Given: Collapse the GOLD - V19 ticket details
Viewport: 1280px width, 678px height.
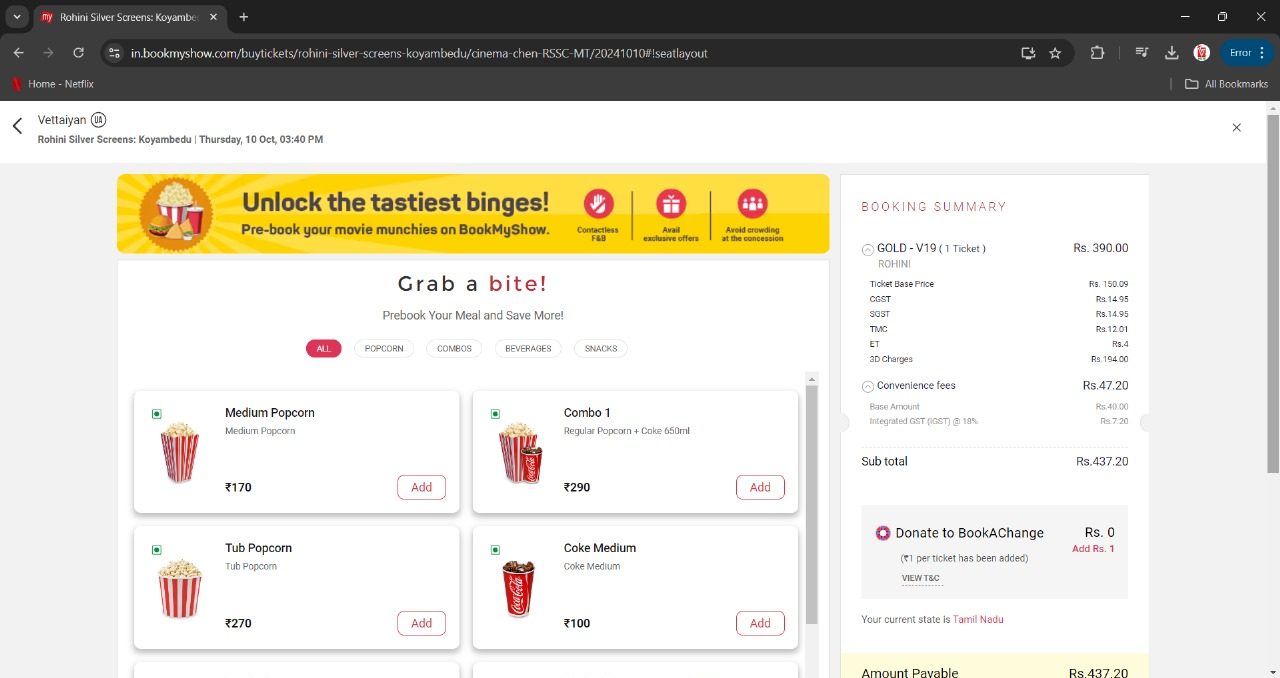Looking at the screenshot, I should point(867,249).
